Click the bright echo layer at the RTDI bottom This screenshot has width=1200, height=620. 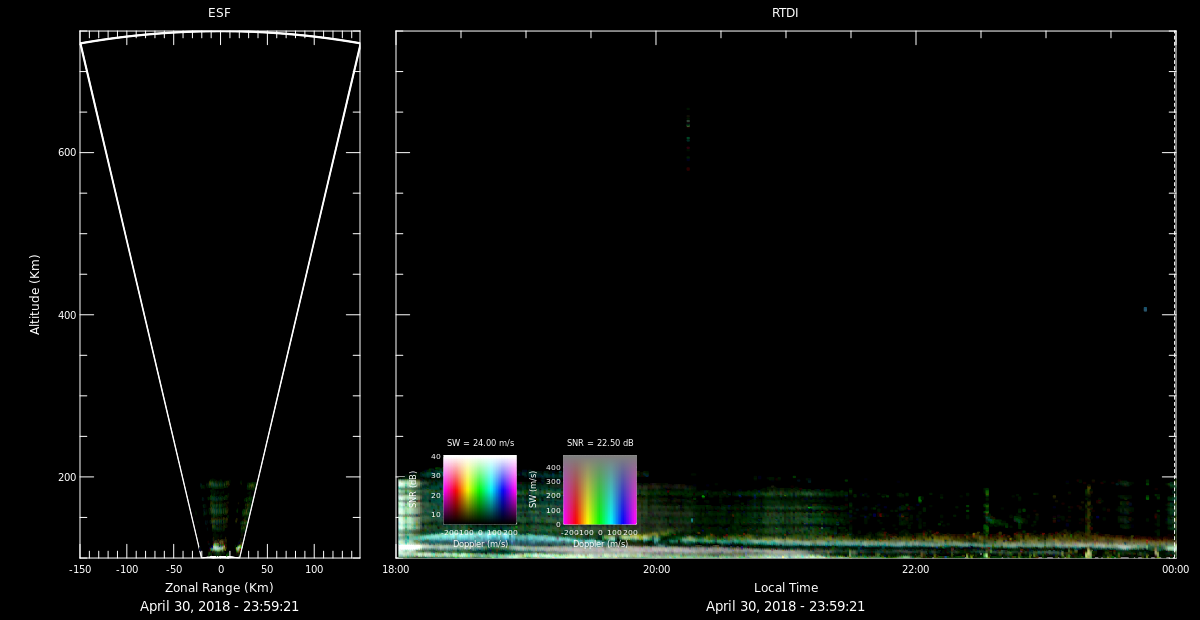click(x=785, y=546)
